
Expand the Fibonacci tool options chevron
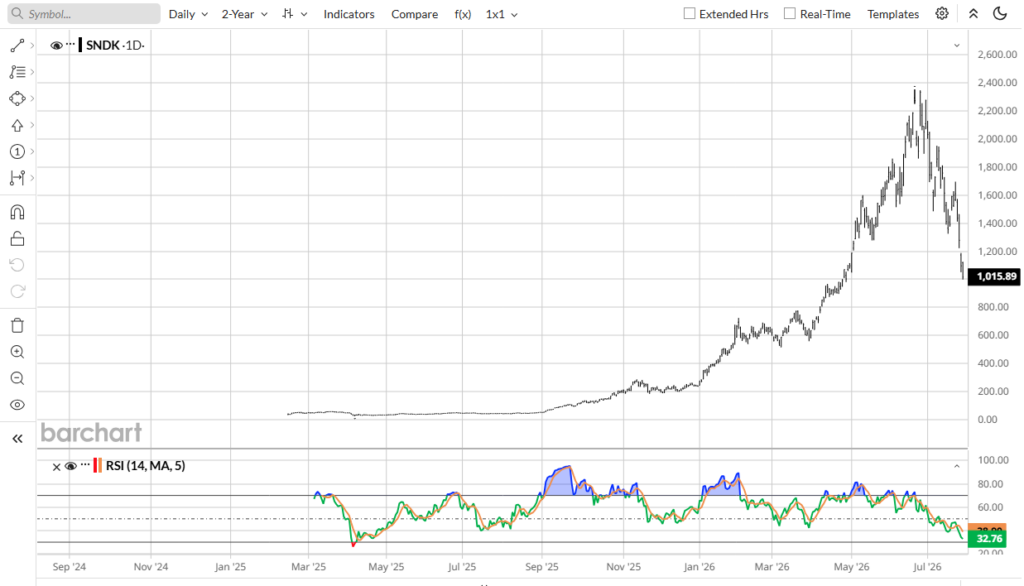tap(32, 72)
